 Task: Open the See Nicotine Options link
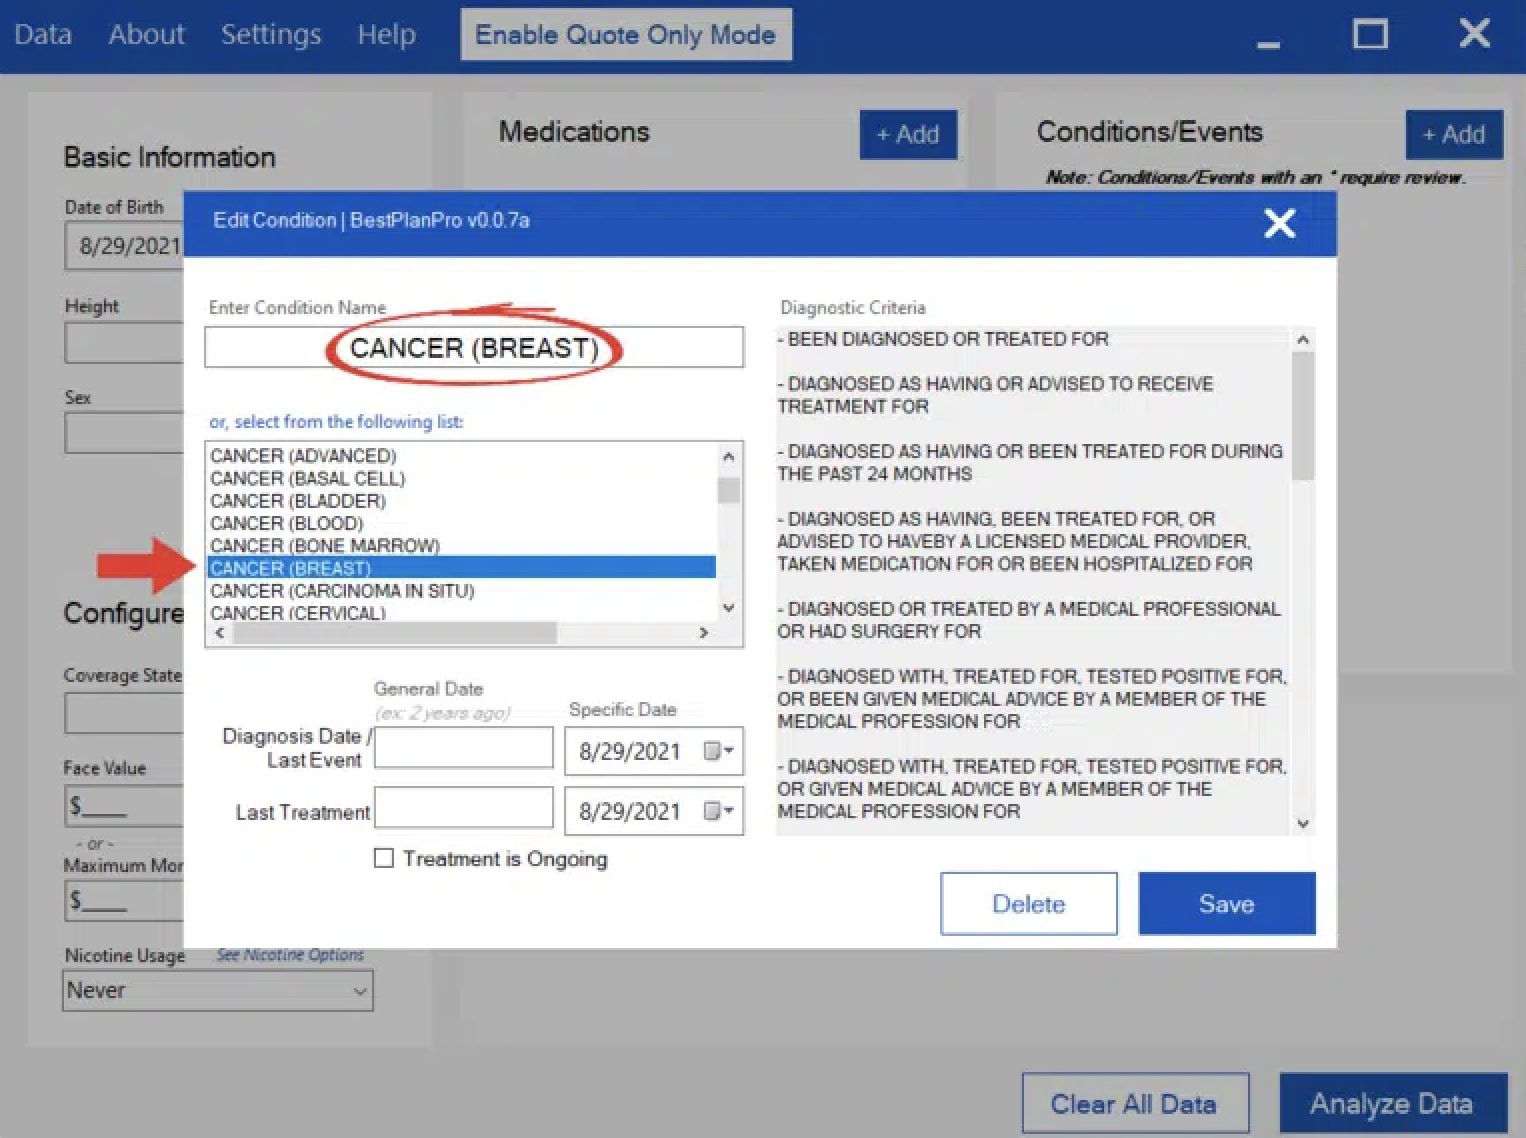[290, 955]
